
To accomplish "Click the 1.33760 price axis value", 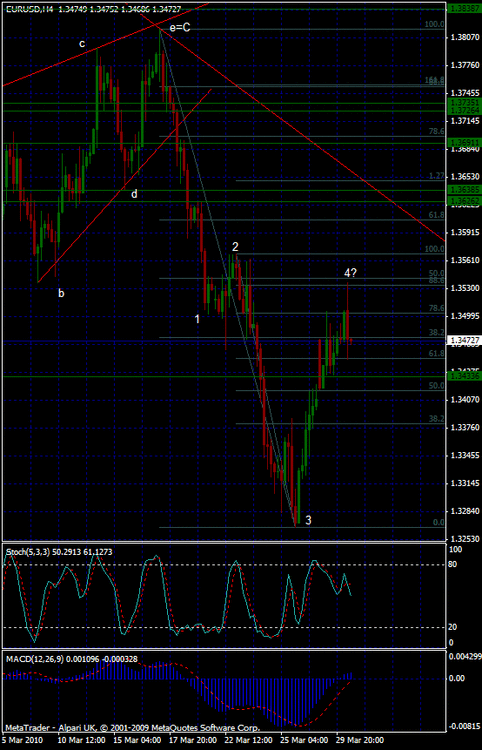I will pyautogui.click(x=465, y=427).
